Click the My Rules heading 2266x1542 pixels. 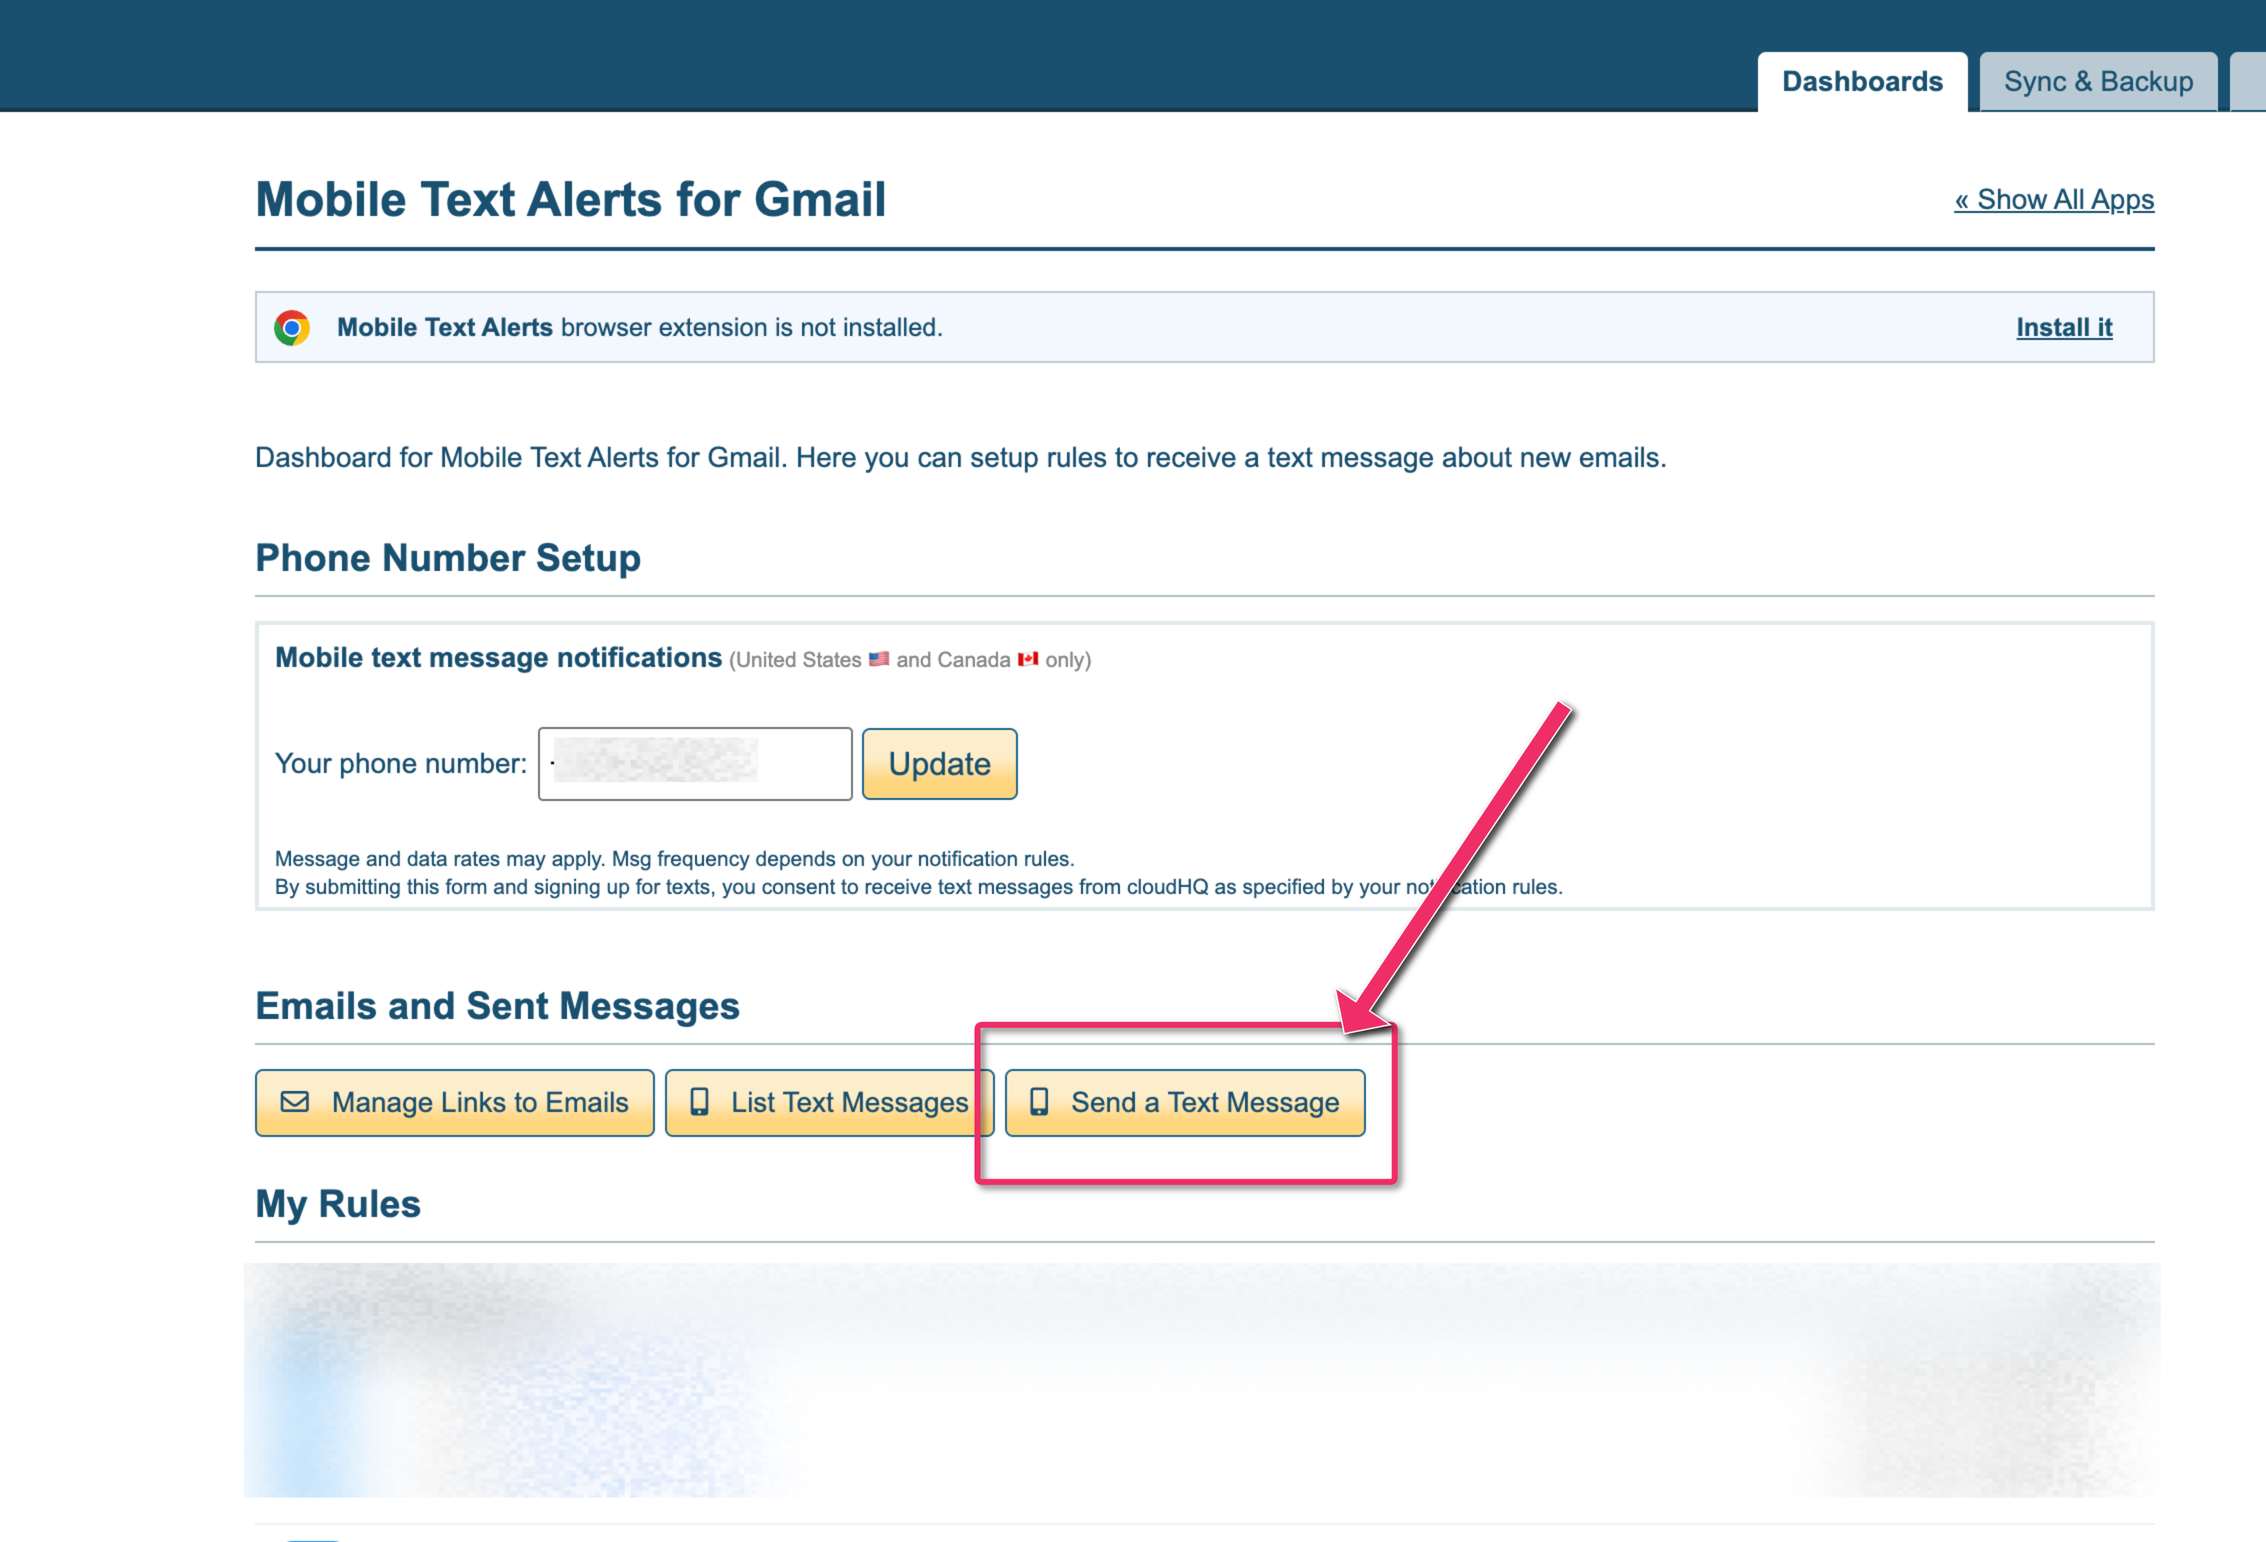338,1204
